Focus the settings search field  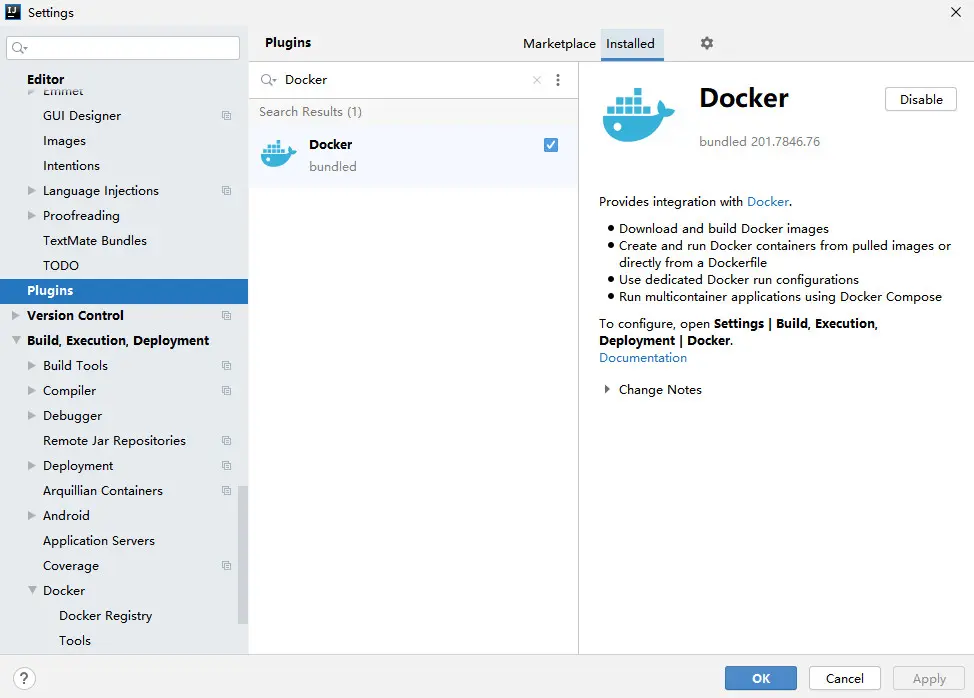point(123,48)
